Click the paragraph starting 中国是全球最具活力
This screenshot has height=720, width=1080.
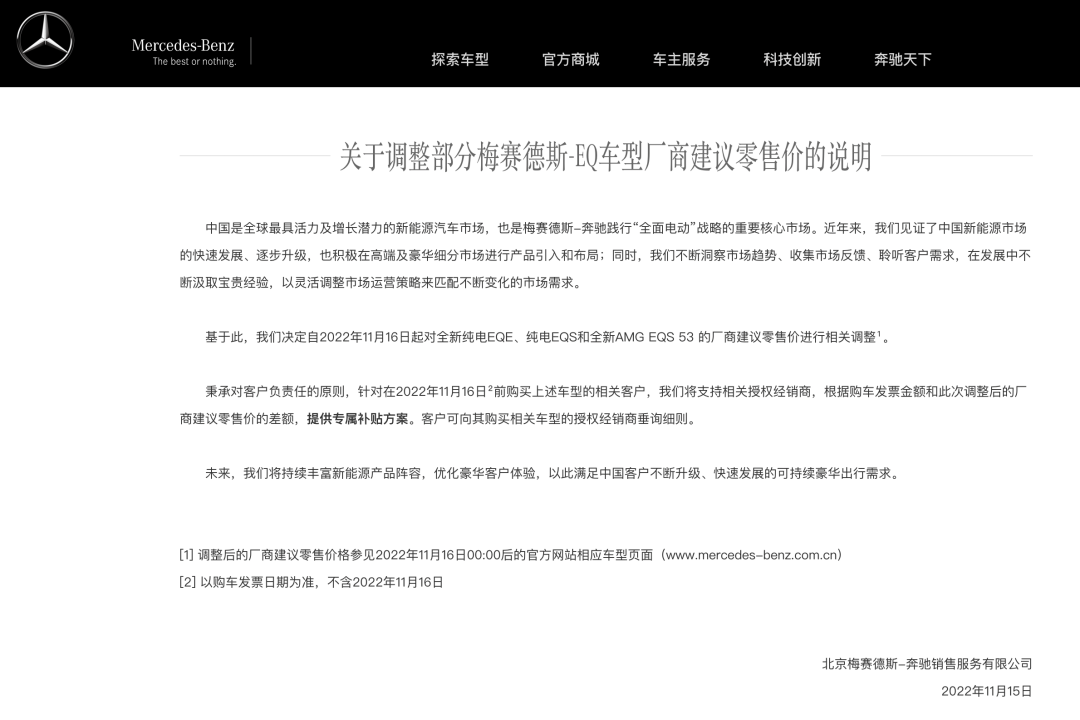click(605, 256)
